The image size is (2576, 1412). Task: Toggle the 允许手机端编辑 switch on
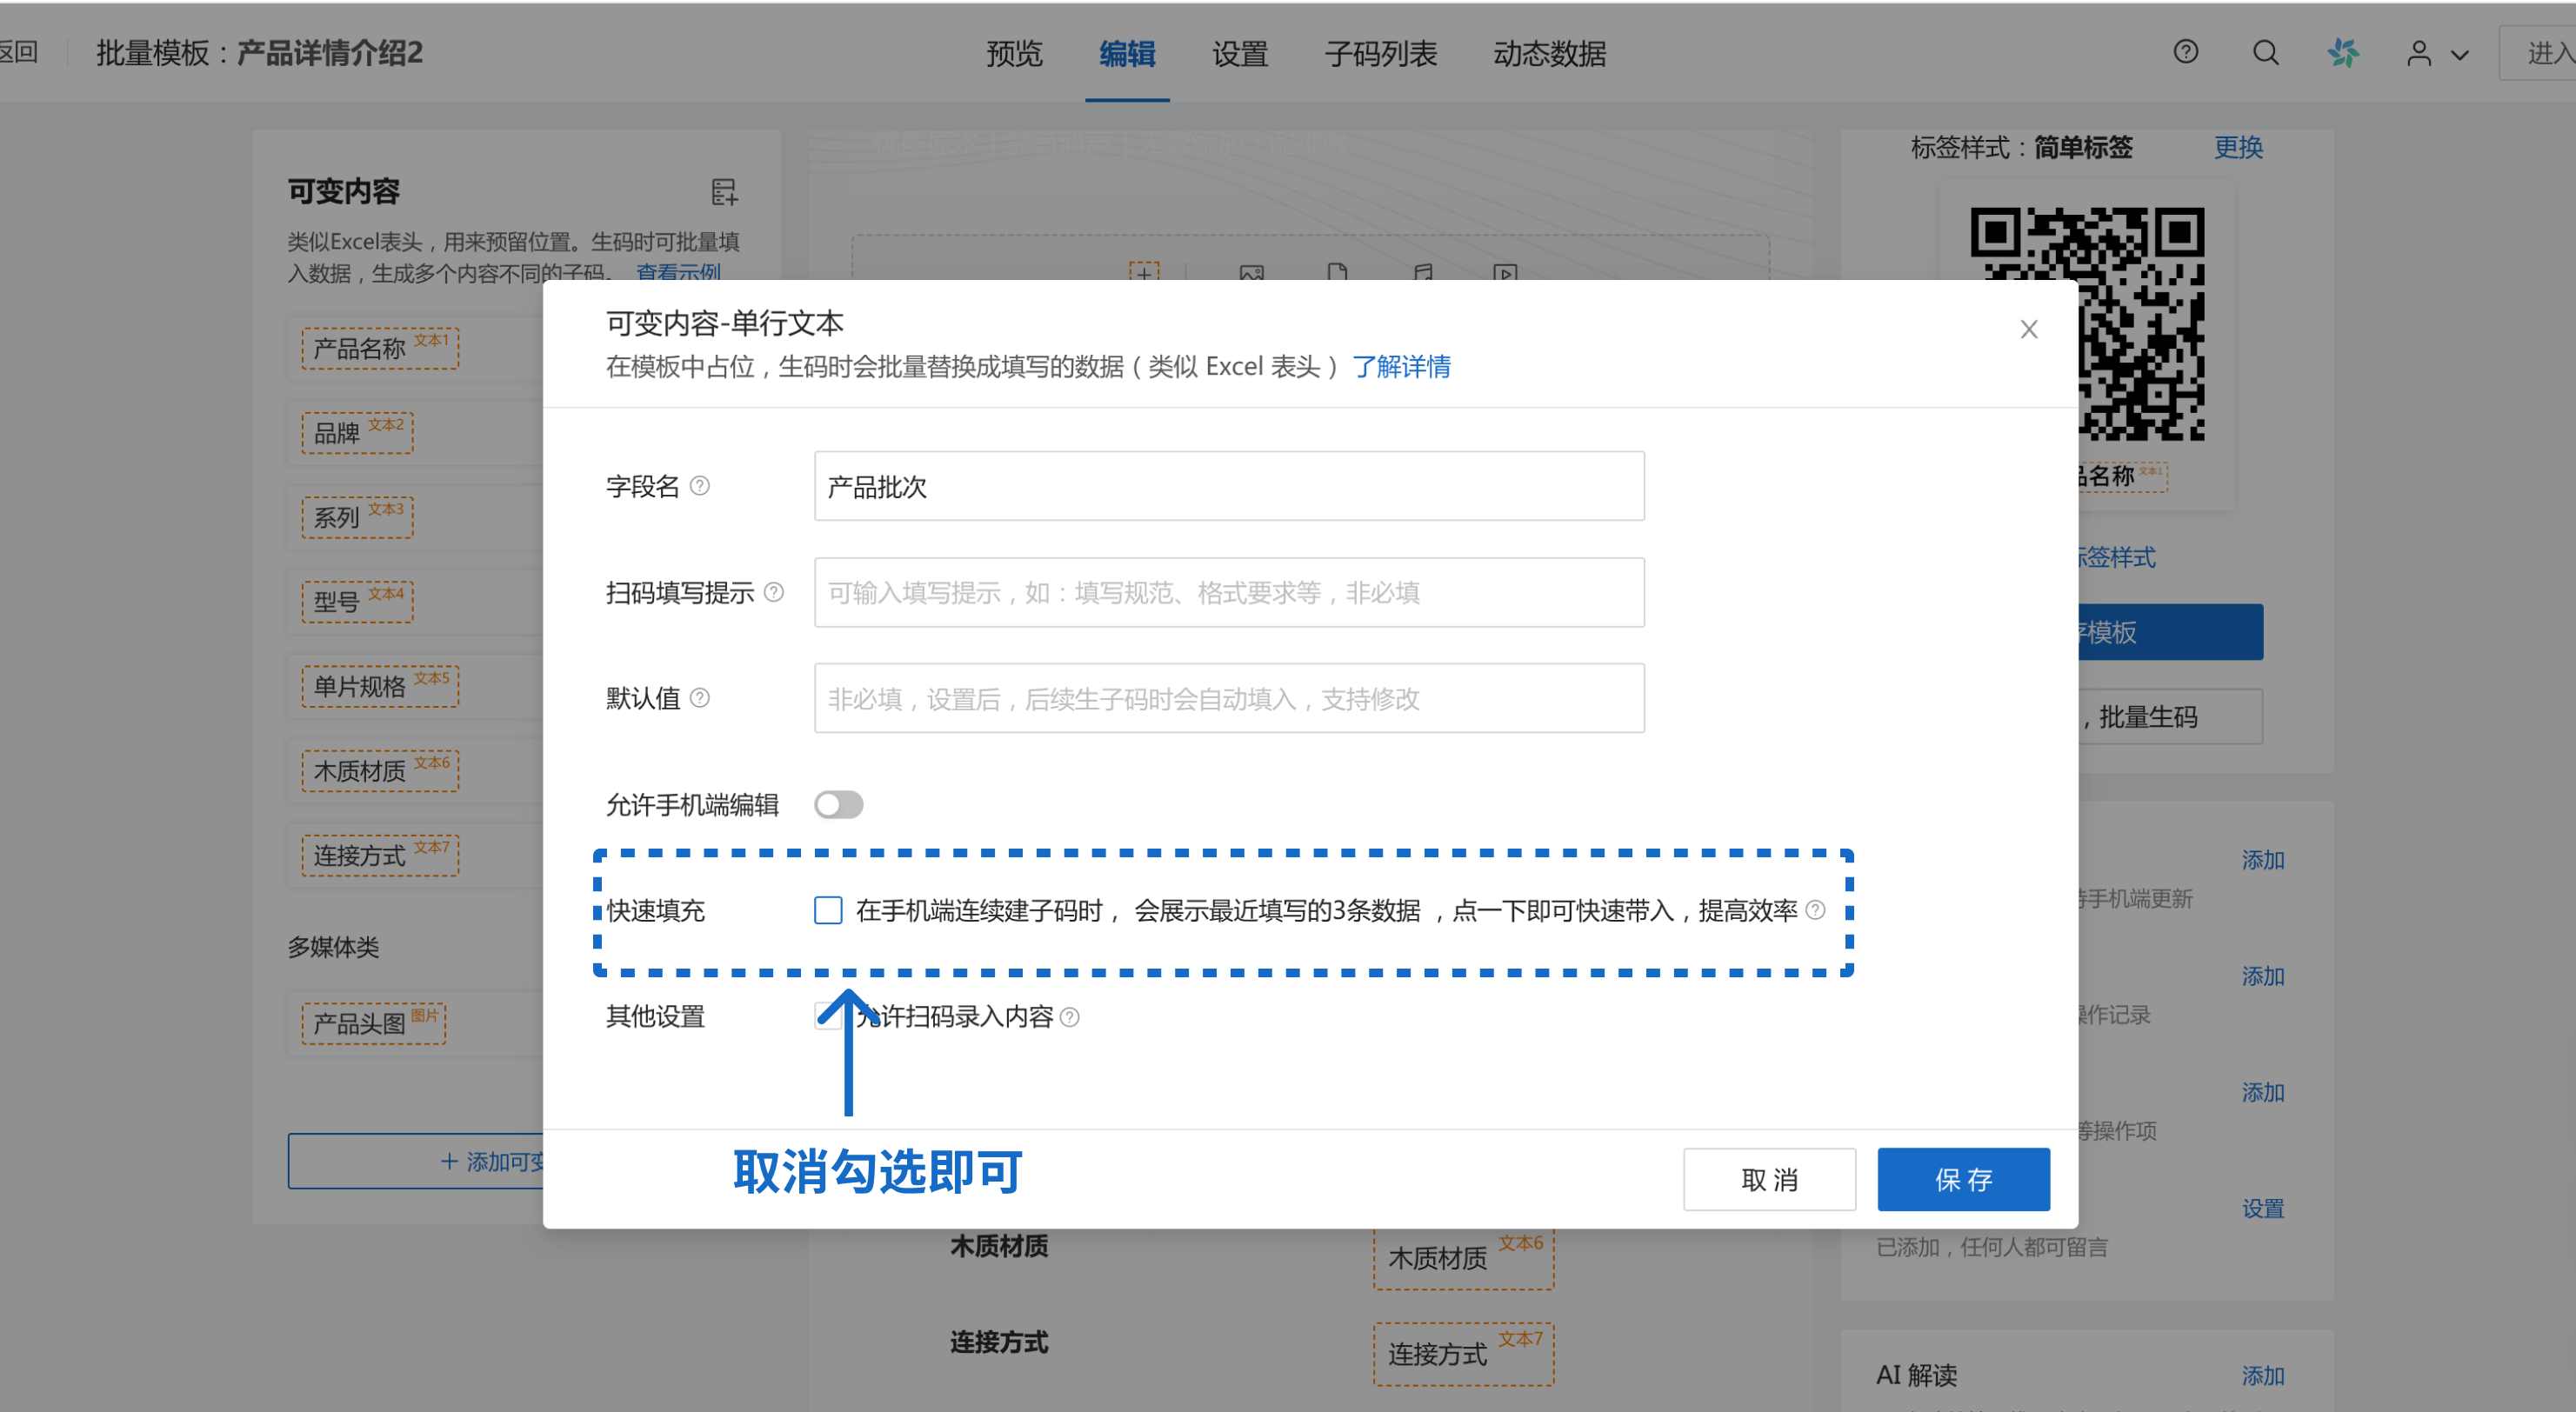click(x=839, y=804)
